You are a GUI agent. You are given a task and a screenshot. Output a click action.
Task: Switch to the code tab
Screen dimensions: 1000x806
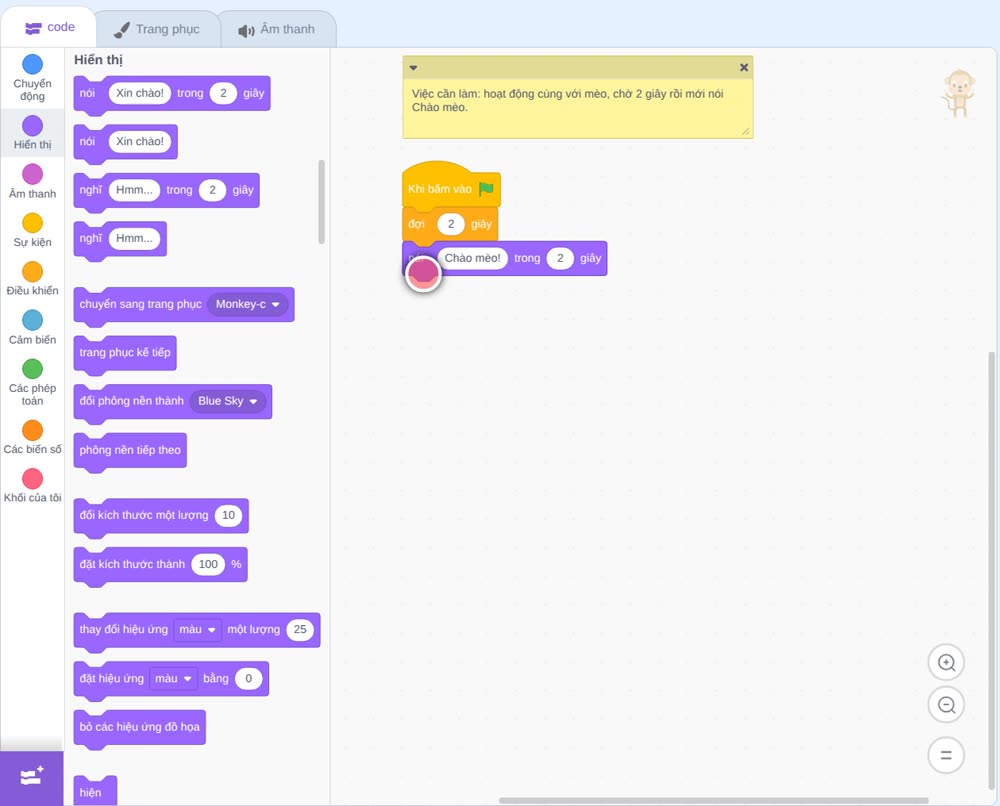(49, 27)
